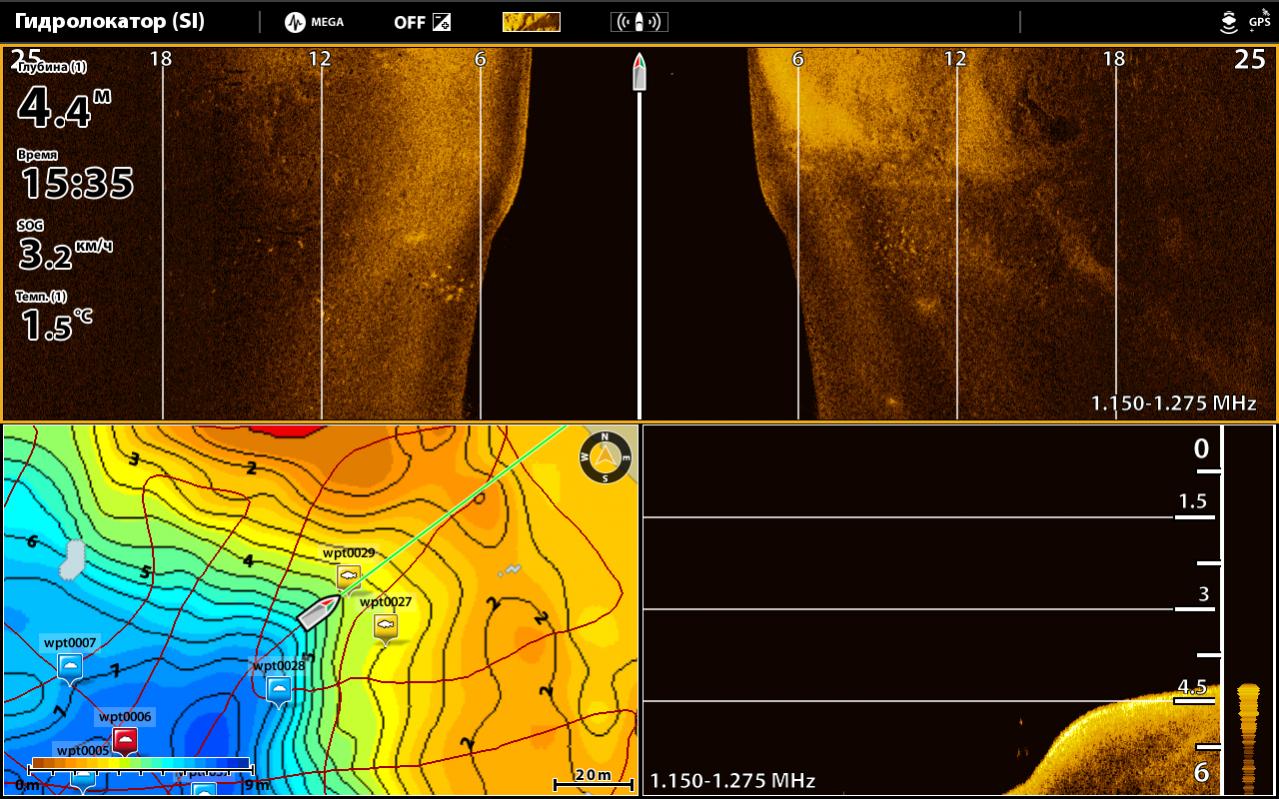1279x799 pixels.
Task: Select the red wpt0006 waypoint marker
Action: click(x=124, y=740)
